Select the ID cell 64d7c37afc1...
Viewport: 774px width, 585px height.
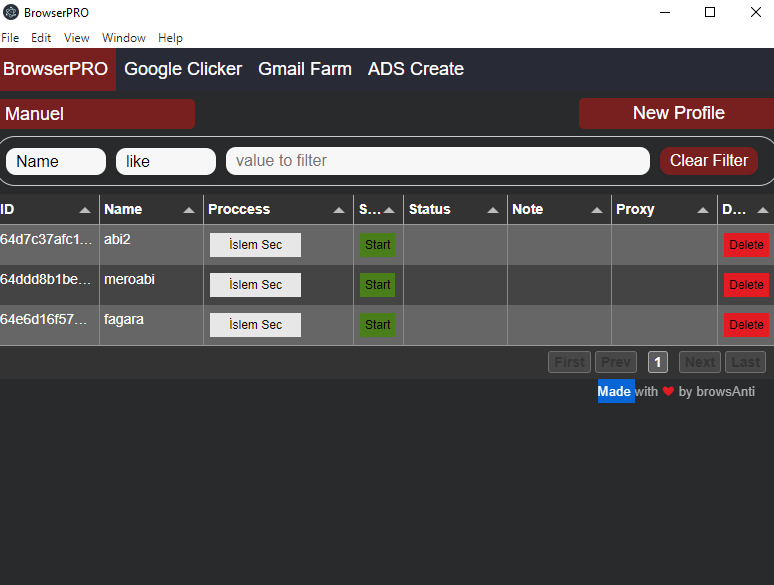pyautogui.click(x=49, y=245)
